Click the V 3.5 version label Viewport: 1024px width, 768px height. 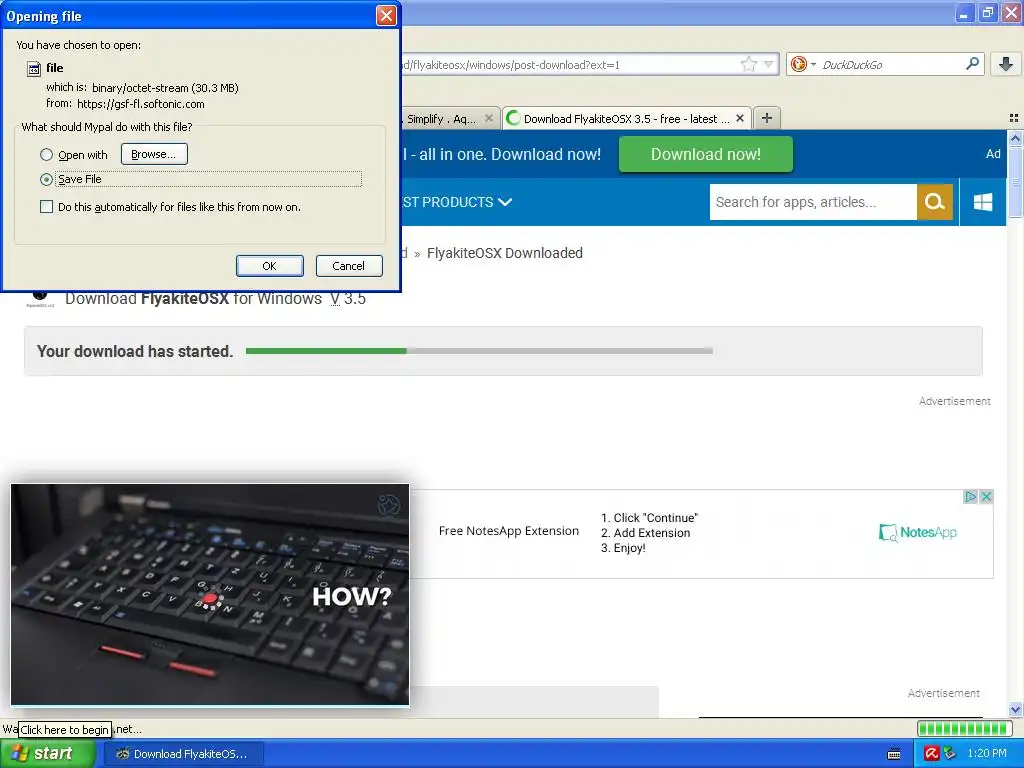pos(347,299)
